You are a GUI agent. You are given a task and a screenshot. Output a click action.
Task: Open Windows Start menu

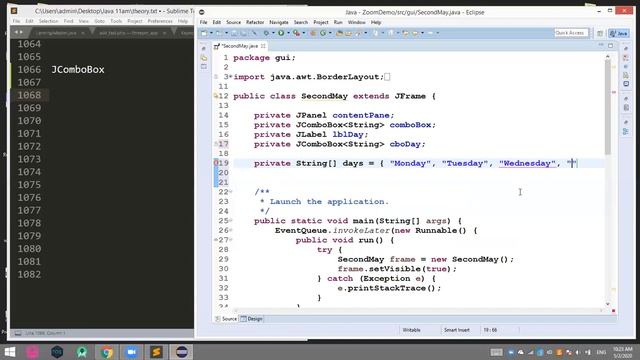click(10, 352)
